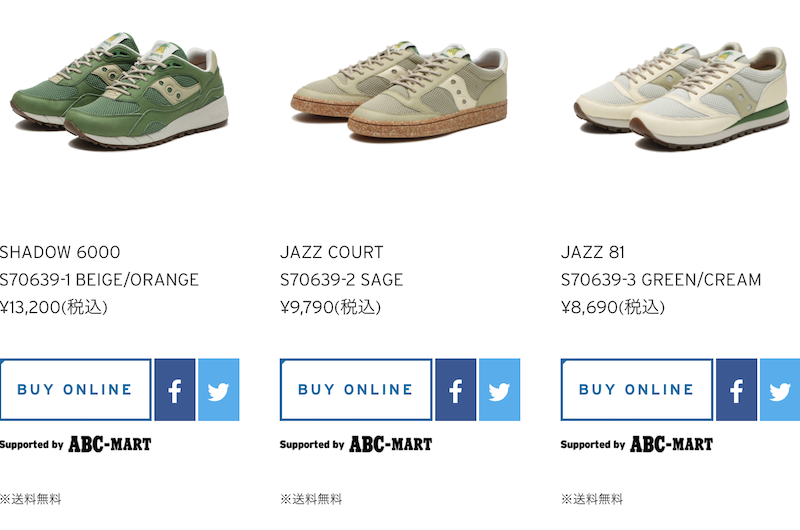Open the green Shadow 6000 shoe image
Screen dimensions: 800x530
click(119, 92)
